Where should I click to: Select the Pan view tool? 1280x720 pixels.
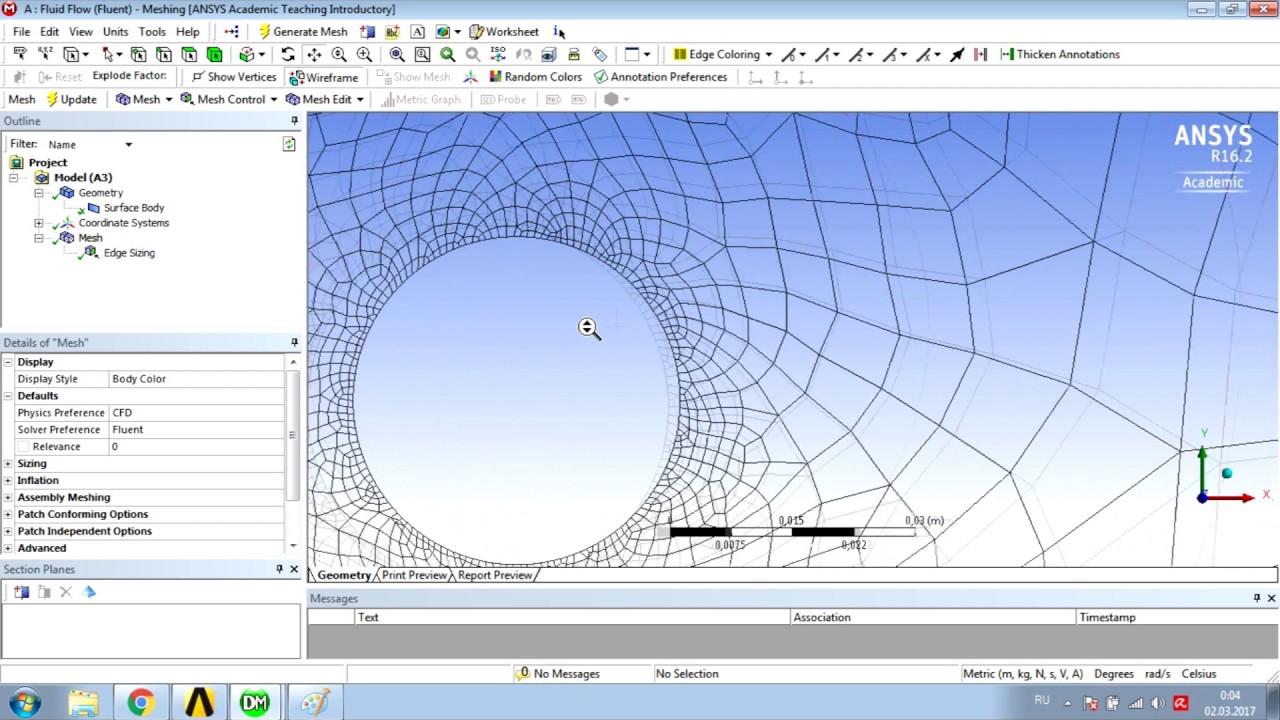pyautogui.click(x=314, y=54)
